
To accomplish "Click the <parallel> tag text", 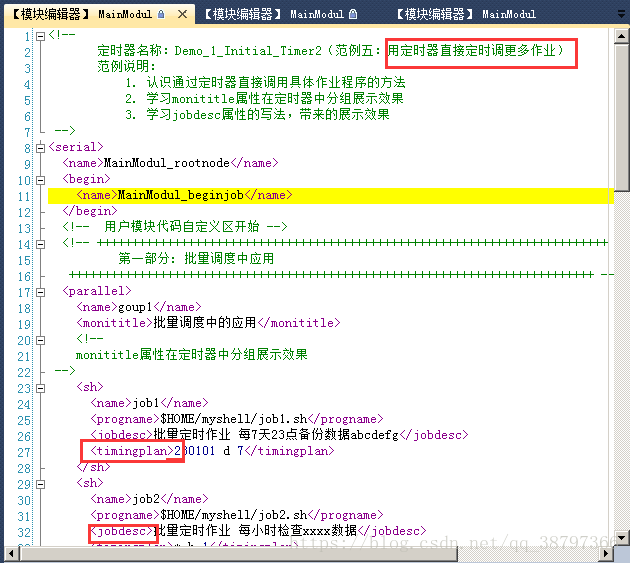I will coord(97,291).
